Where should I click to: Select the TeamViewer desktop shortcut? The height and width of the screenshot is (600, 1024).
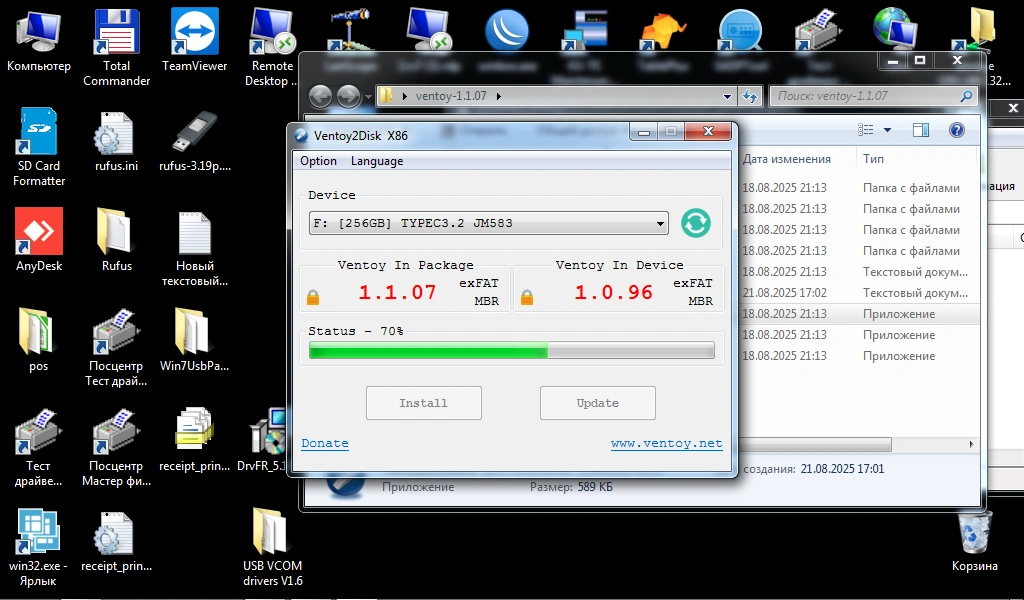(195, 41)
